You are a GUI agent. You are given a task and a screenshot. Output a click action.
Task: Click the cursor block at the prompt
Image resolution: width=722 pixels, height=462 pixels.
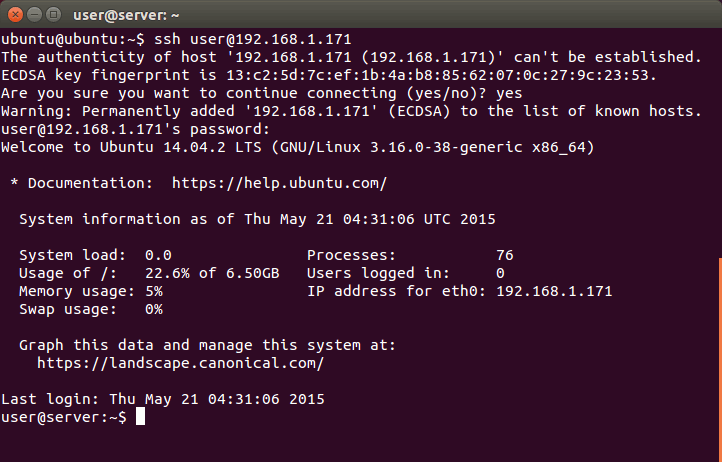(141, 417)
